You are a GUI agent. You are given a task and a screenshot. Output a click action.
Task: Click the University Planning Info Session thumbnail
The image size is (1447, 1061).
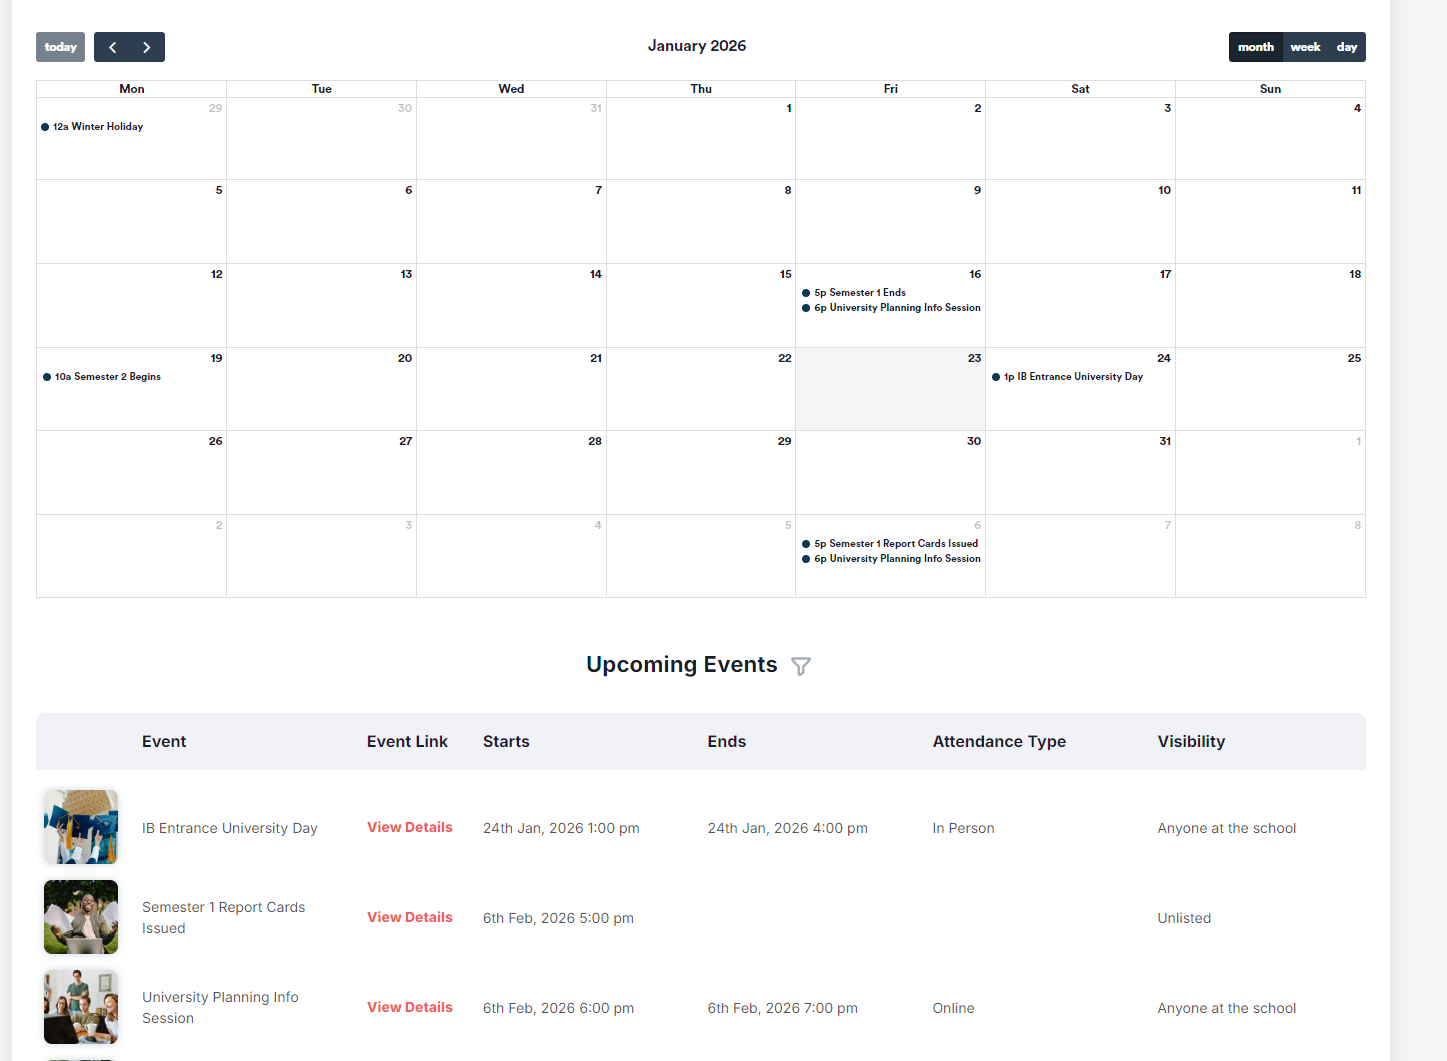coord(81,1007)
